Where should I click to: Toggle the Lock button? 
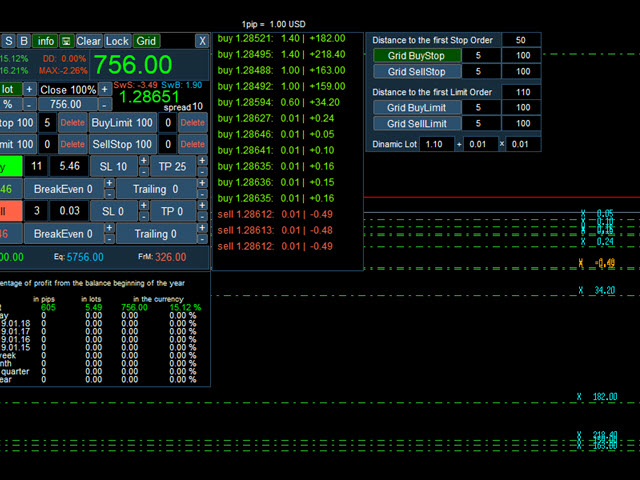[117, 41]
